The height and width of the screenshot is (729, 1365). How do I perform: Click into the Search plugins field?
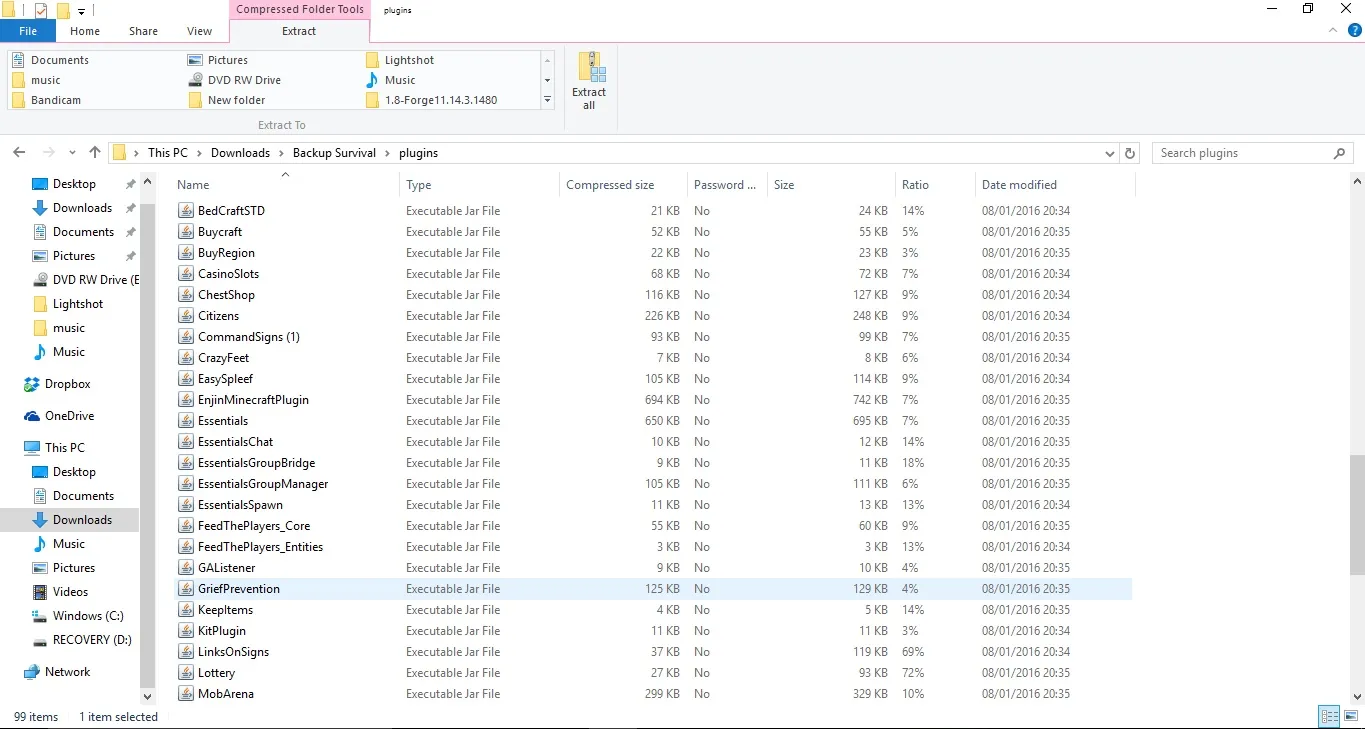(1240, 153)
